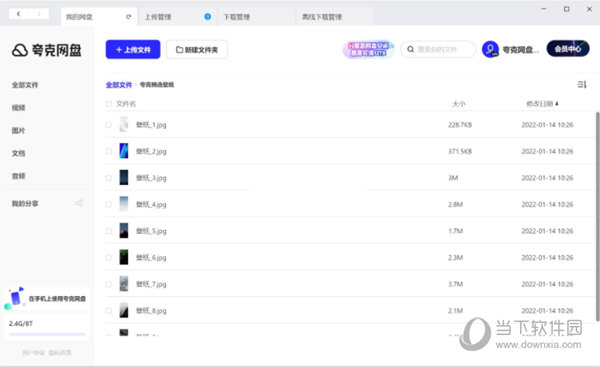Click the 新建文件夹 button

(x=197, y=50)
